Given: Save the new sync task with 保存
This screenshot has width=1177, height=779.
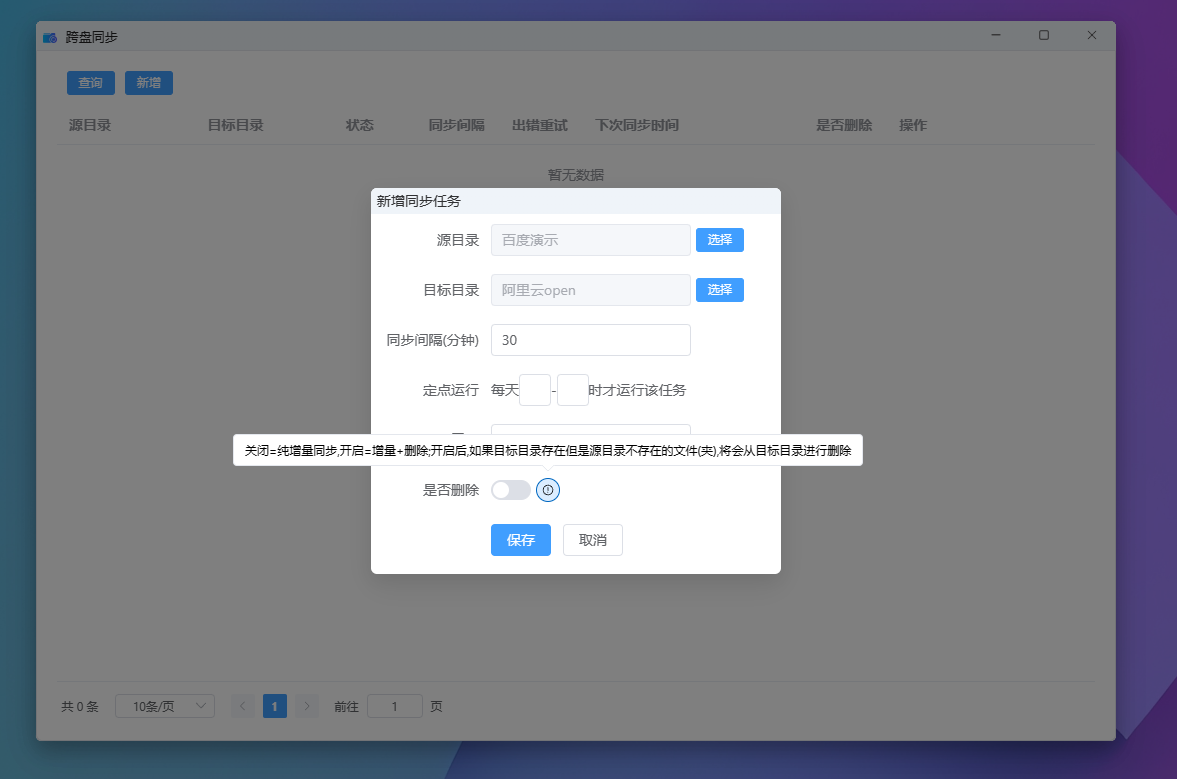Looking at the screenshot, I should pos(520,540).
